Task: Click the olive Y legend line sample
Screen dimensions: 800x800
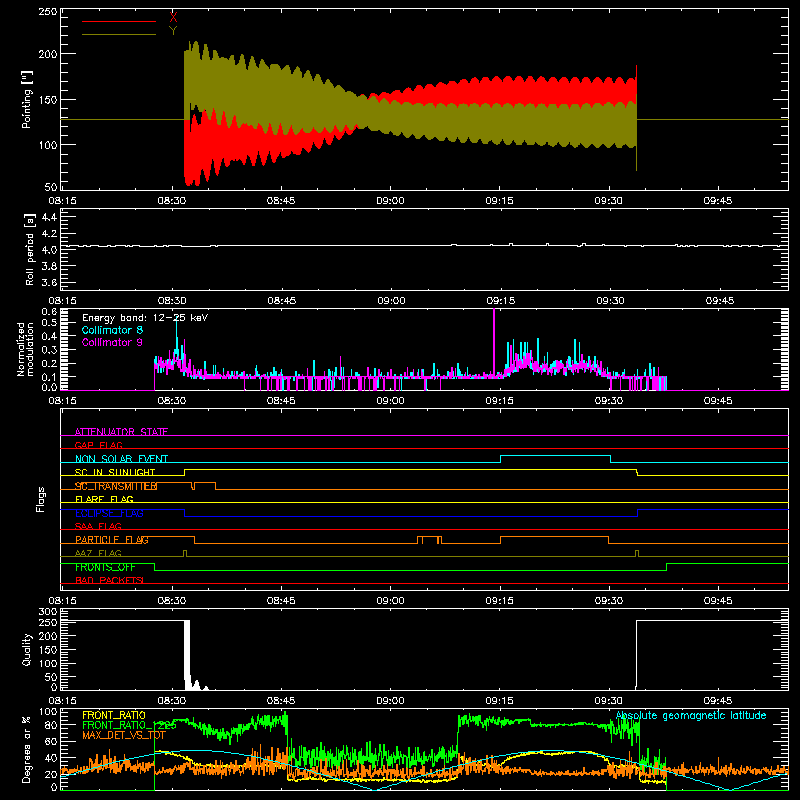Action: pyautogui.click(x=119, y=35)
